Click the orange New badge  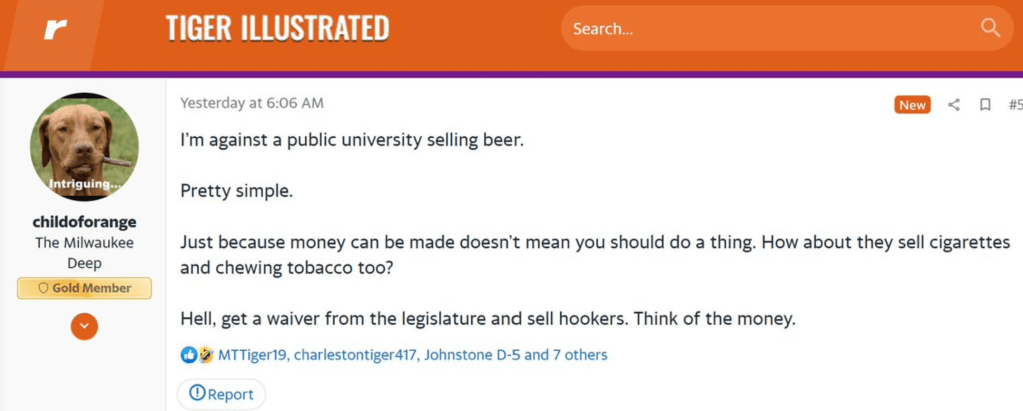[x=912, y=105]
